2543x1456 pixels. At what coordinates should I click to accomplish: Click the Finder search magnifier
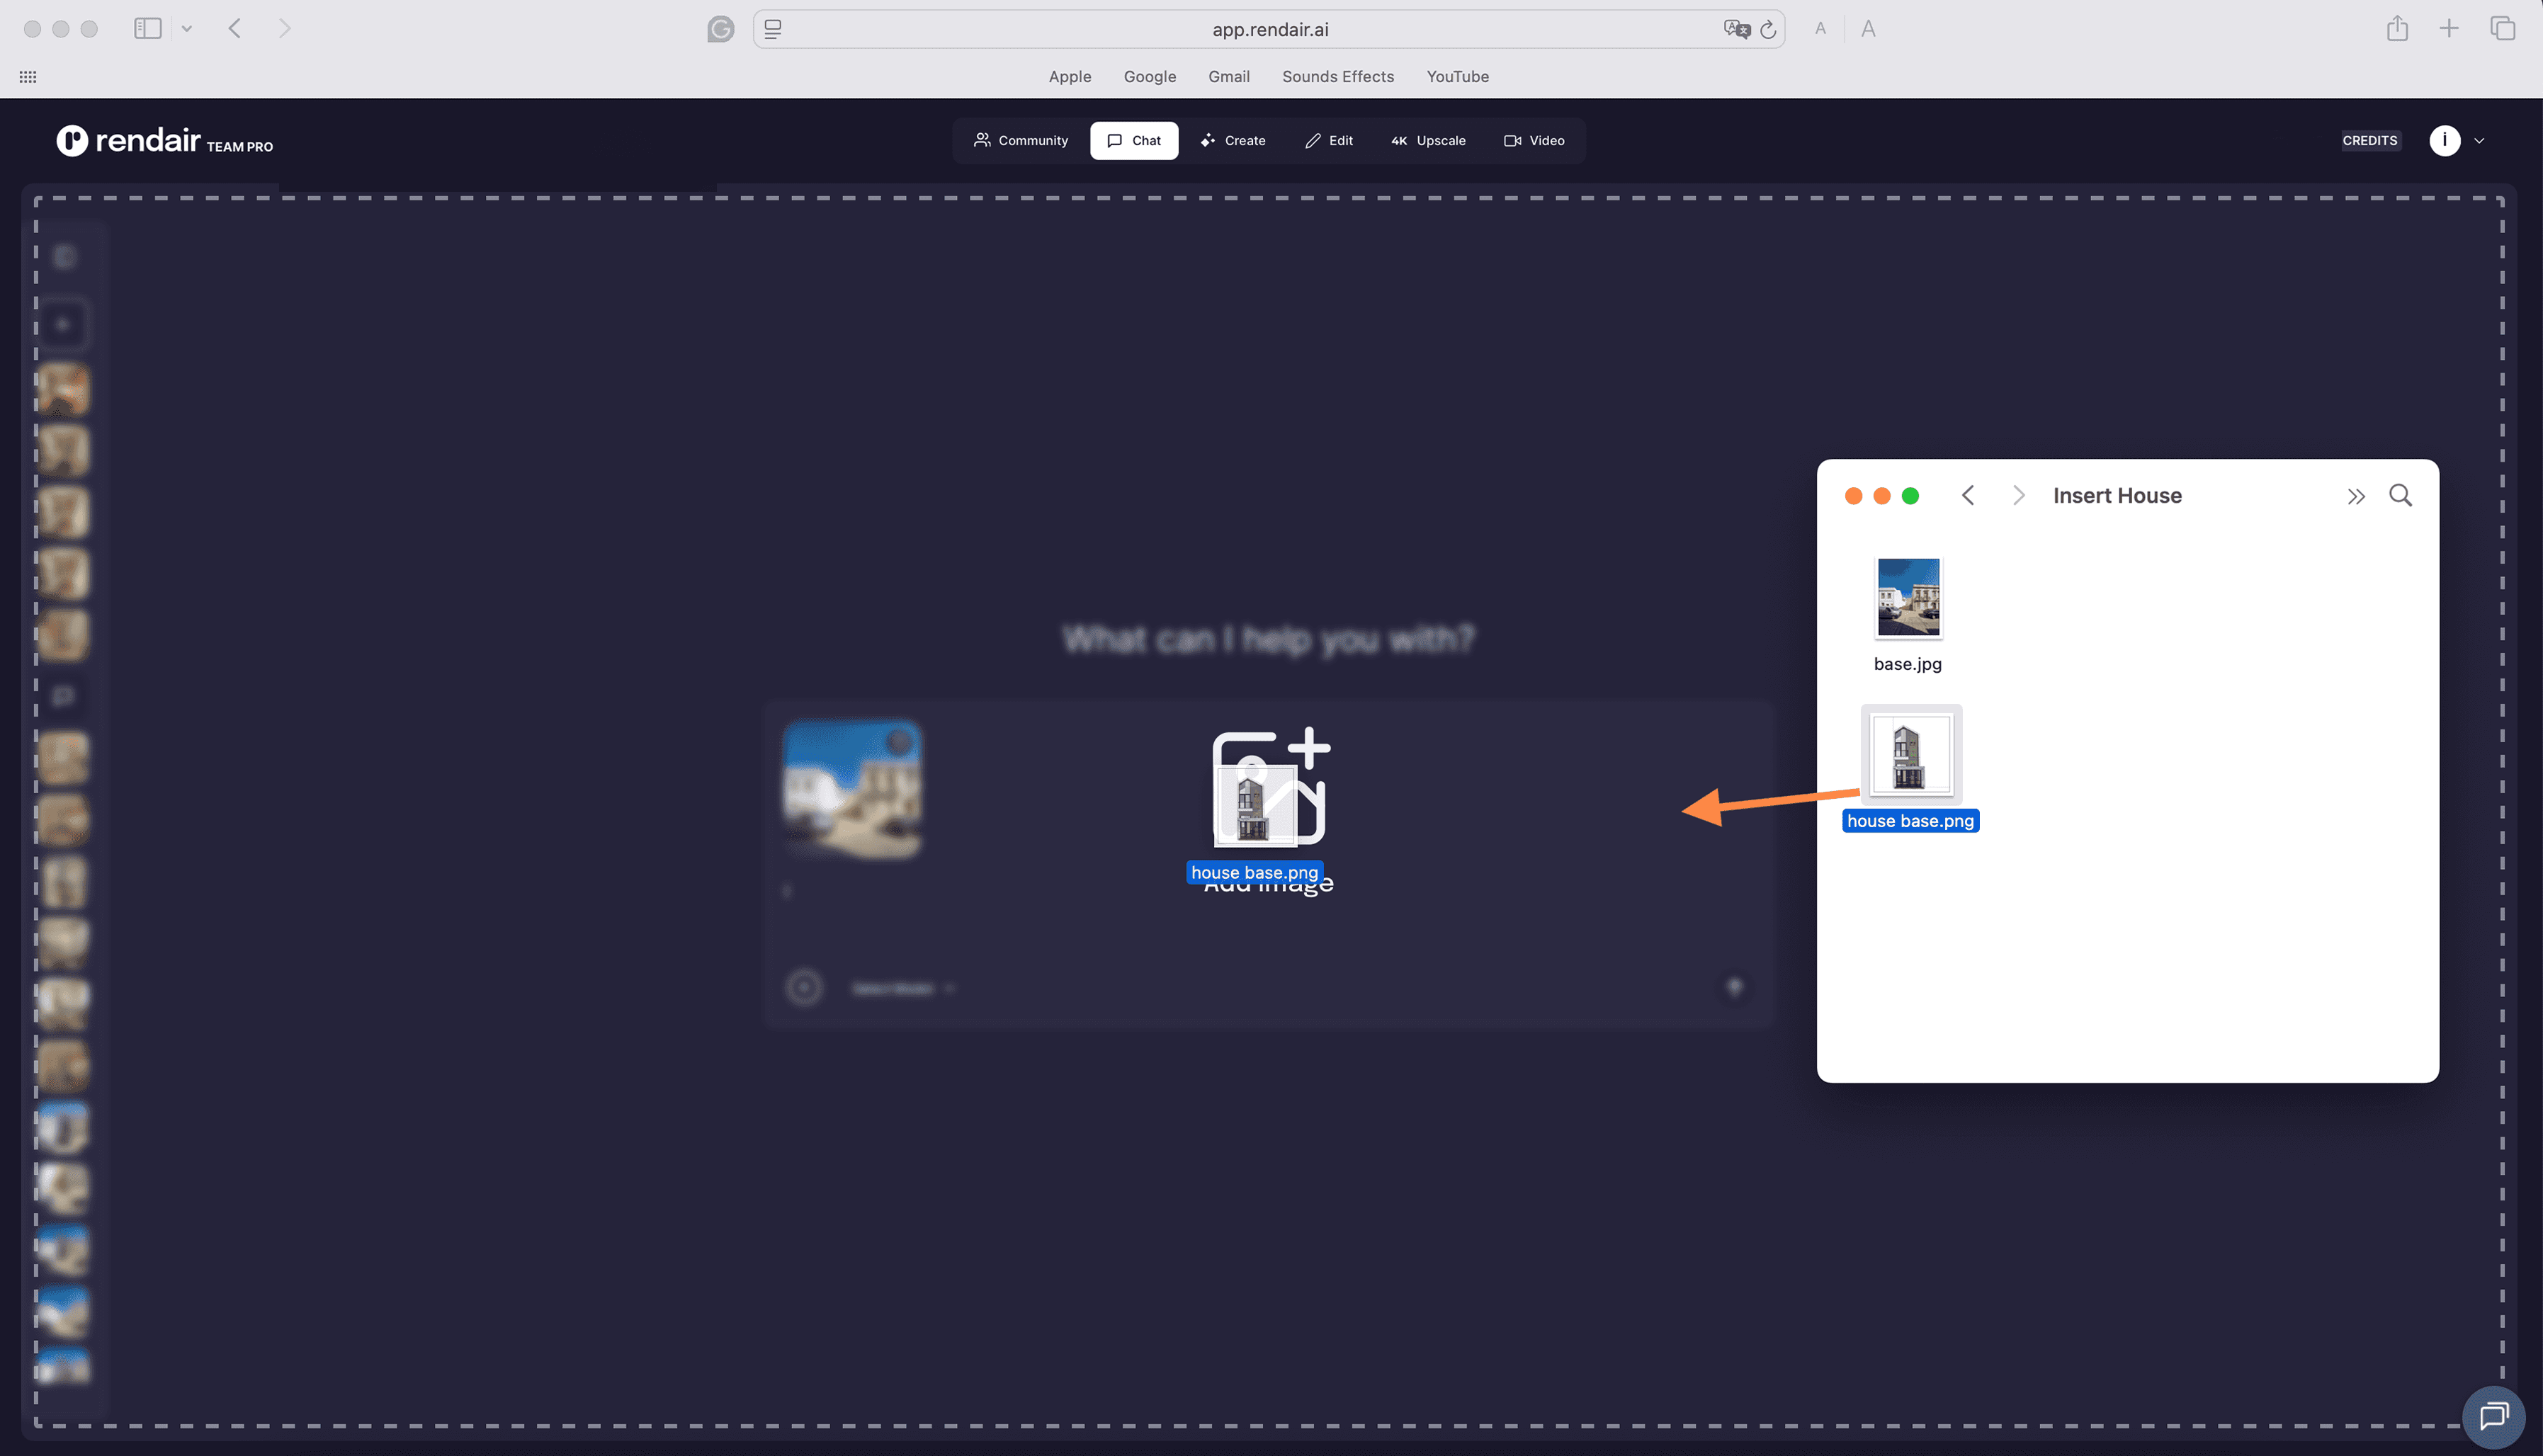click(2400, 495)
